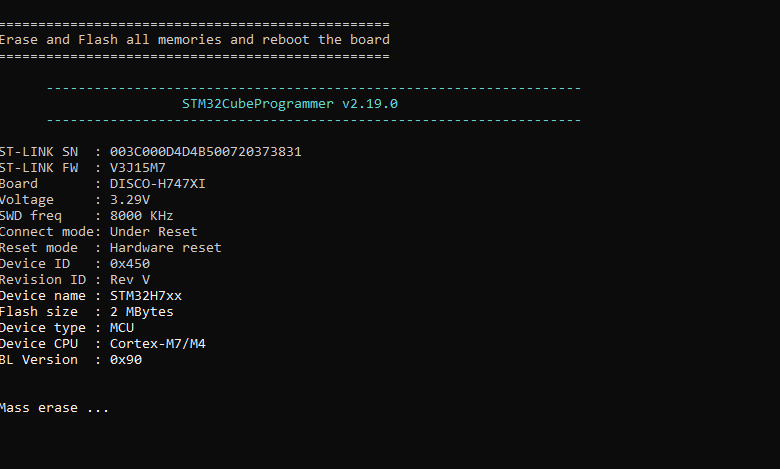The width and height of the screenshot is (780, 469).
Task: Click the ST-LINK serial number value
Action: click(206, 152)
